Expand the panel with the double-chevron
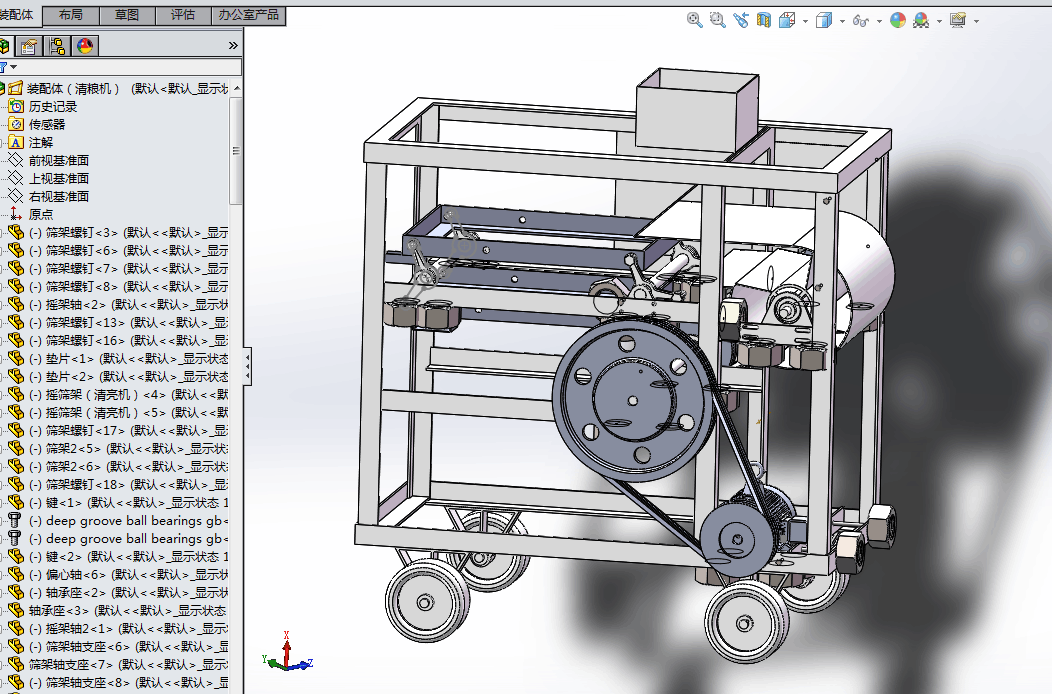Screen dimensions: 1052x694 (233, 46)
